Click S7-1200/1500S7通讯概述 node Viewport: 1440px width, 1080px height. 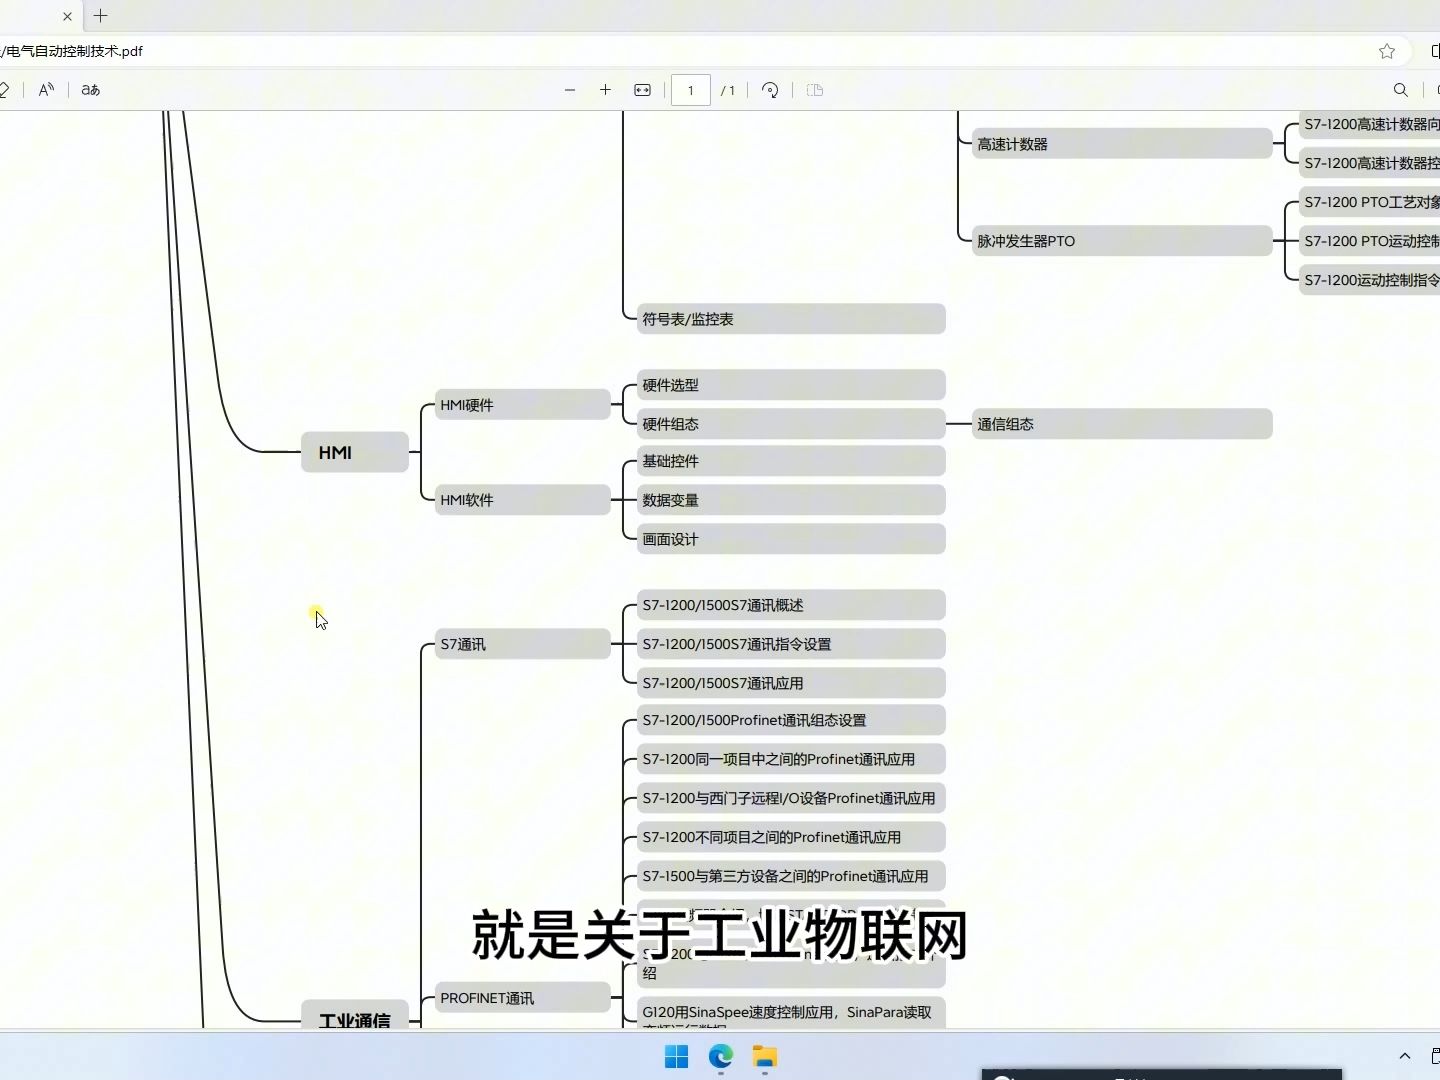791,605
